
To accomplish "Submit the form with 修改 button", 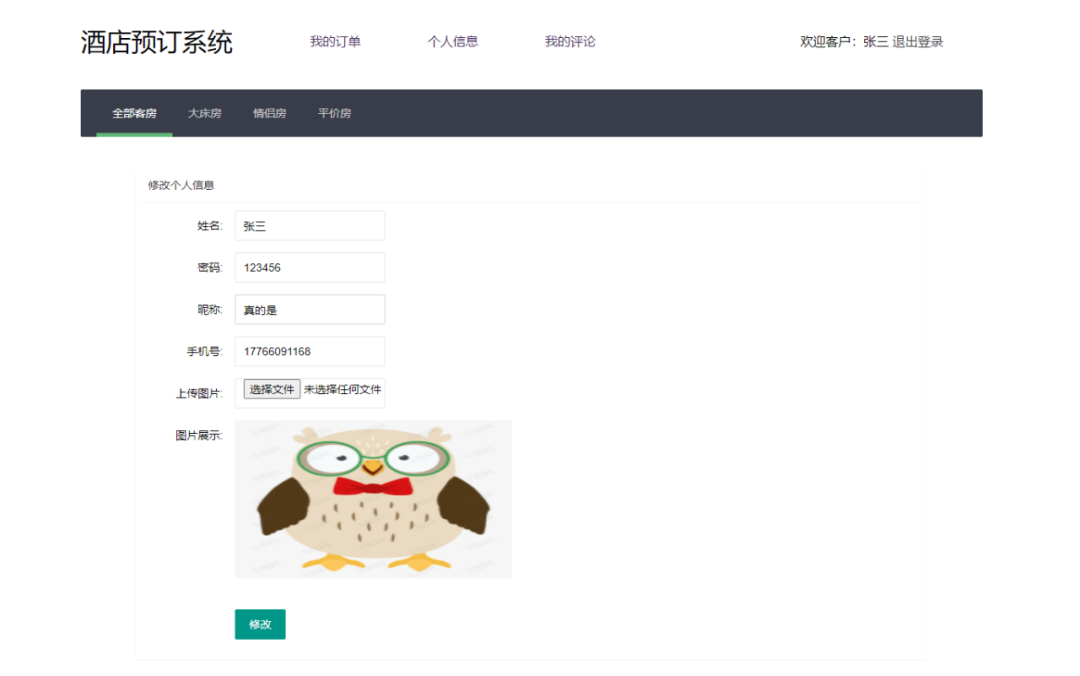I will [260, 624].
